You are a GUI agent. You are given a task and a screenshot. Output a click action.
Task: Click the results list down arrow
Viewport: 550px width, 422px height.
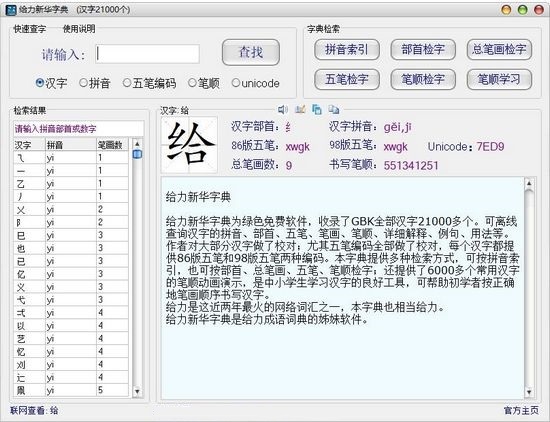137,391
